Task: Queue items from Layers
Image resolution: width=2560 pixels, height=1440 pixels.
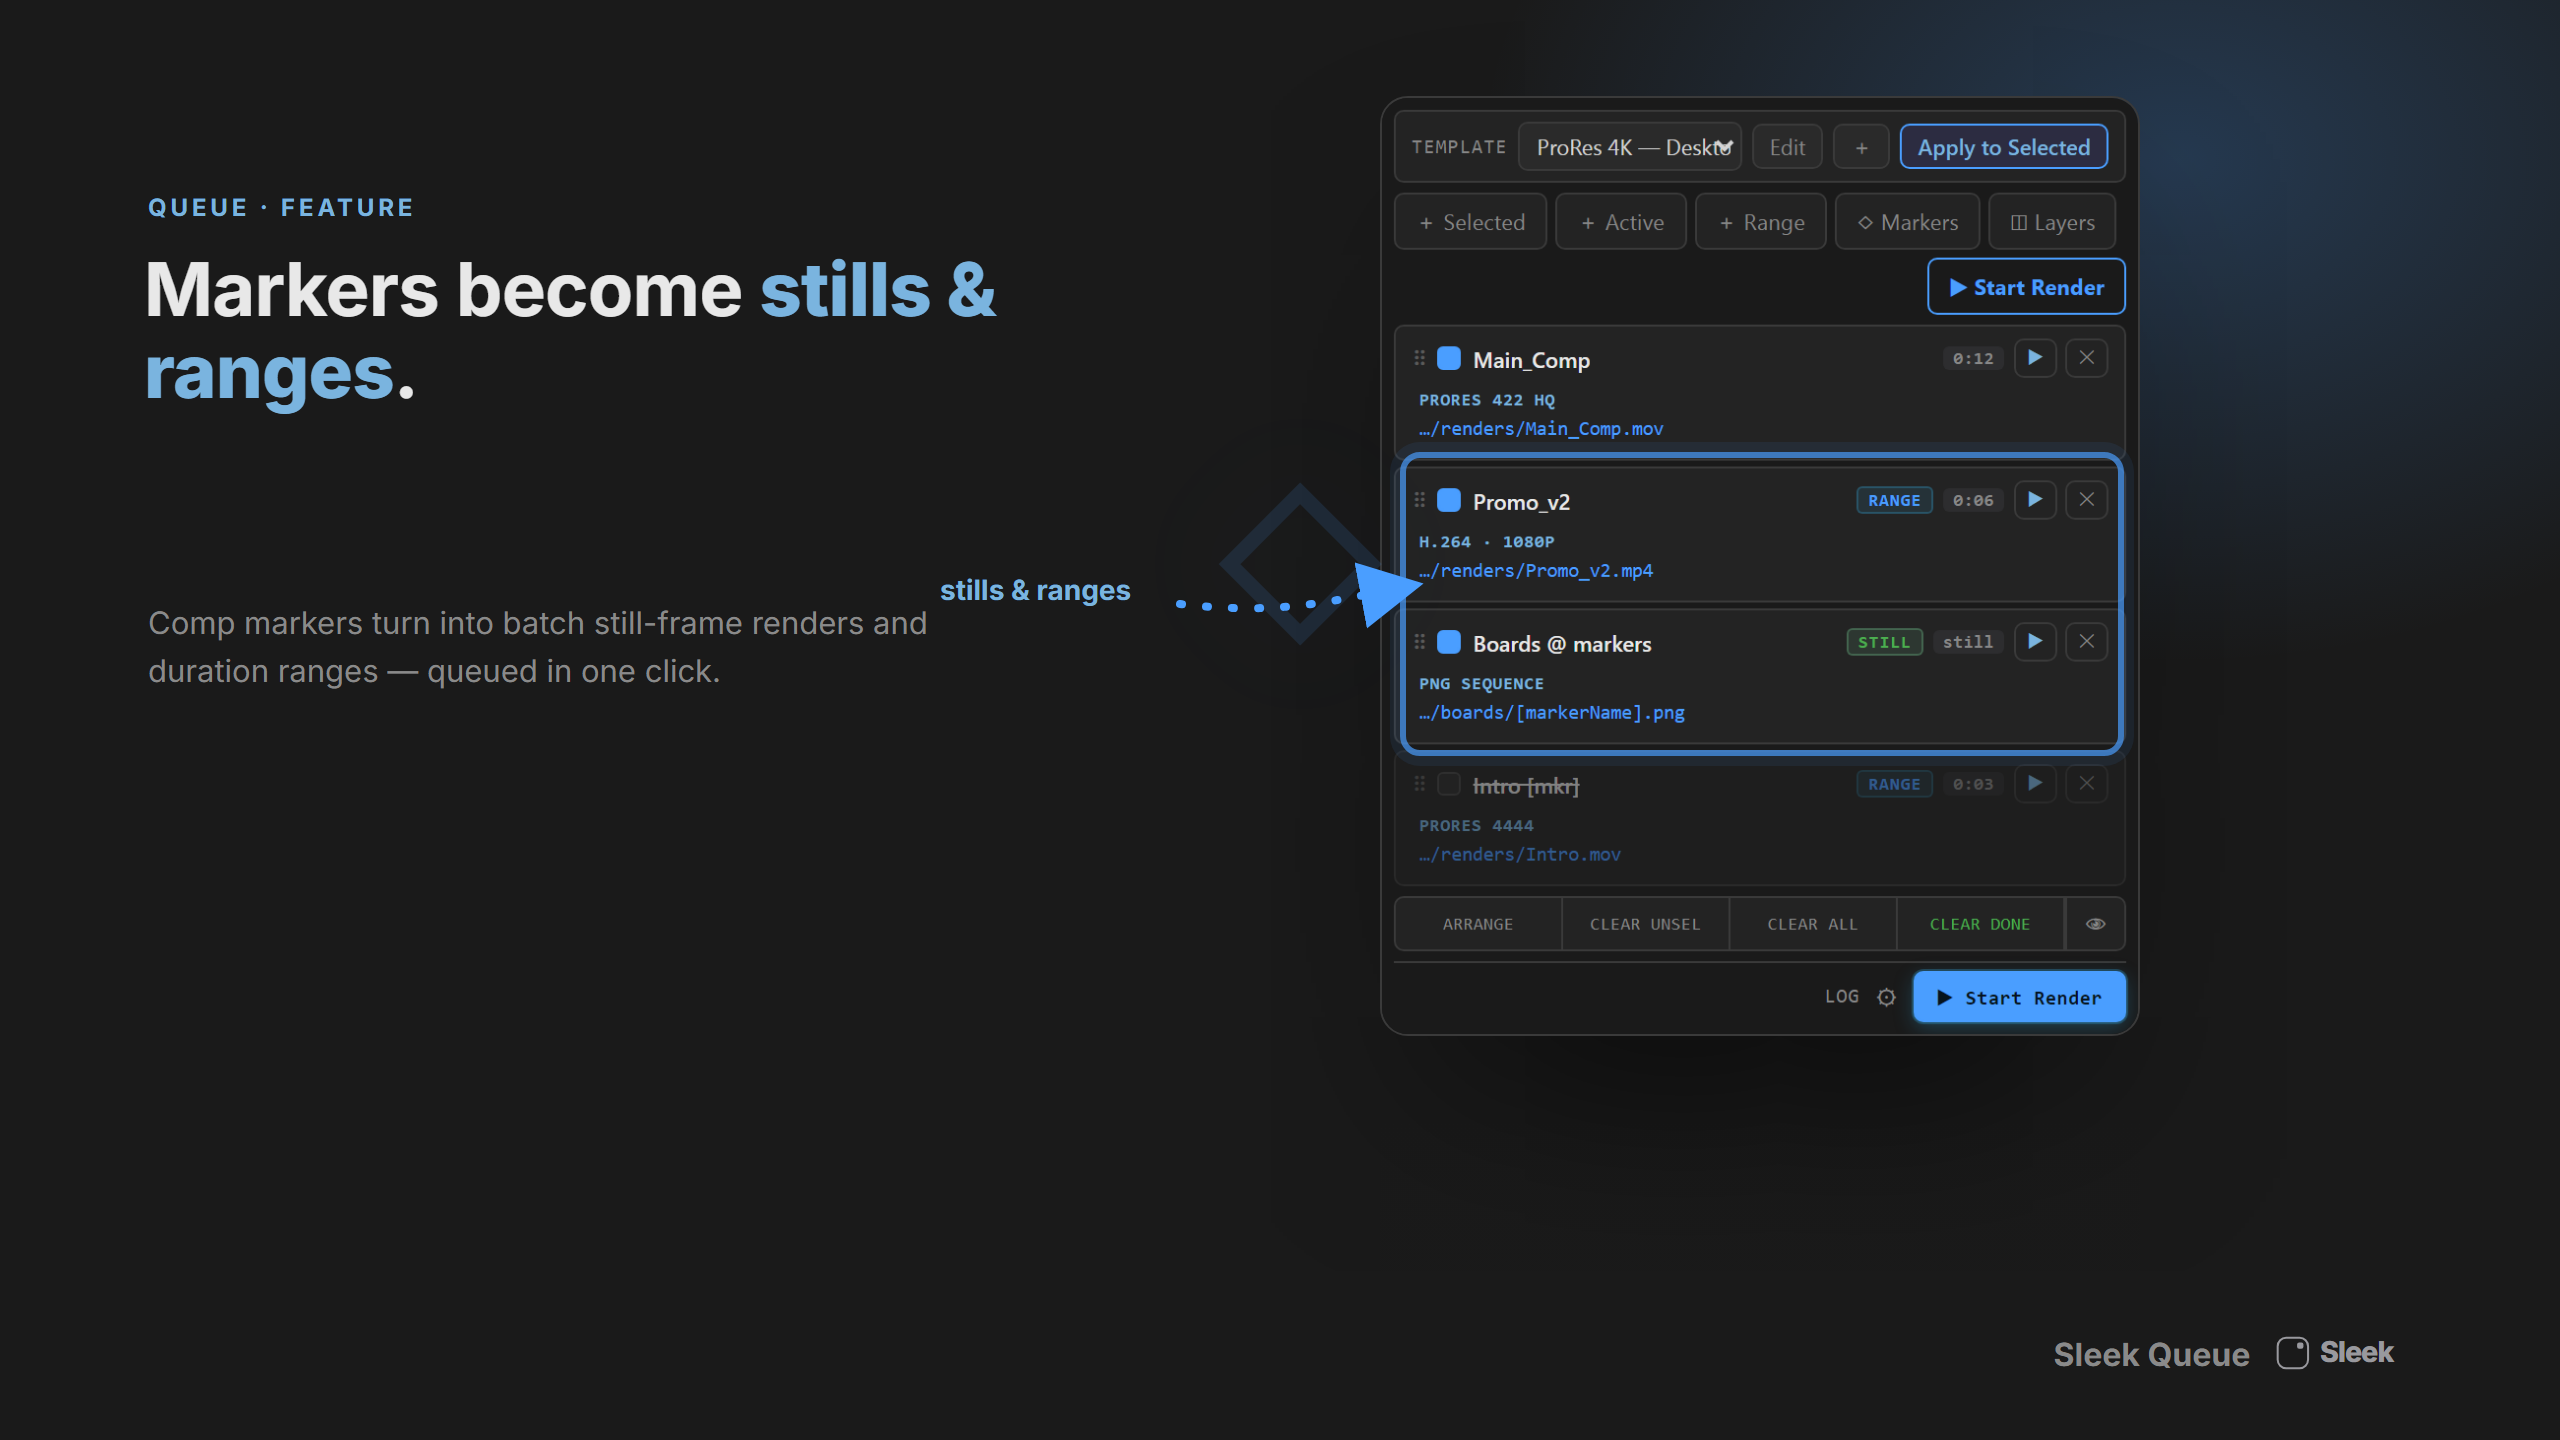Action: 2052,222
